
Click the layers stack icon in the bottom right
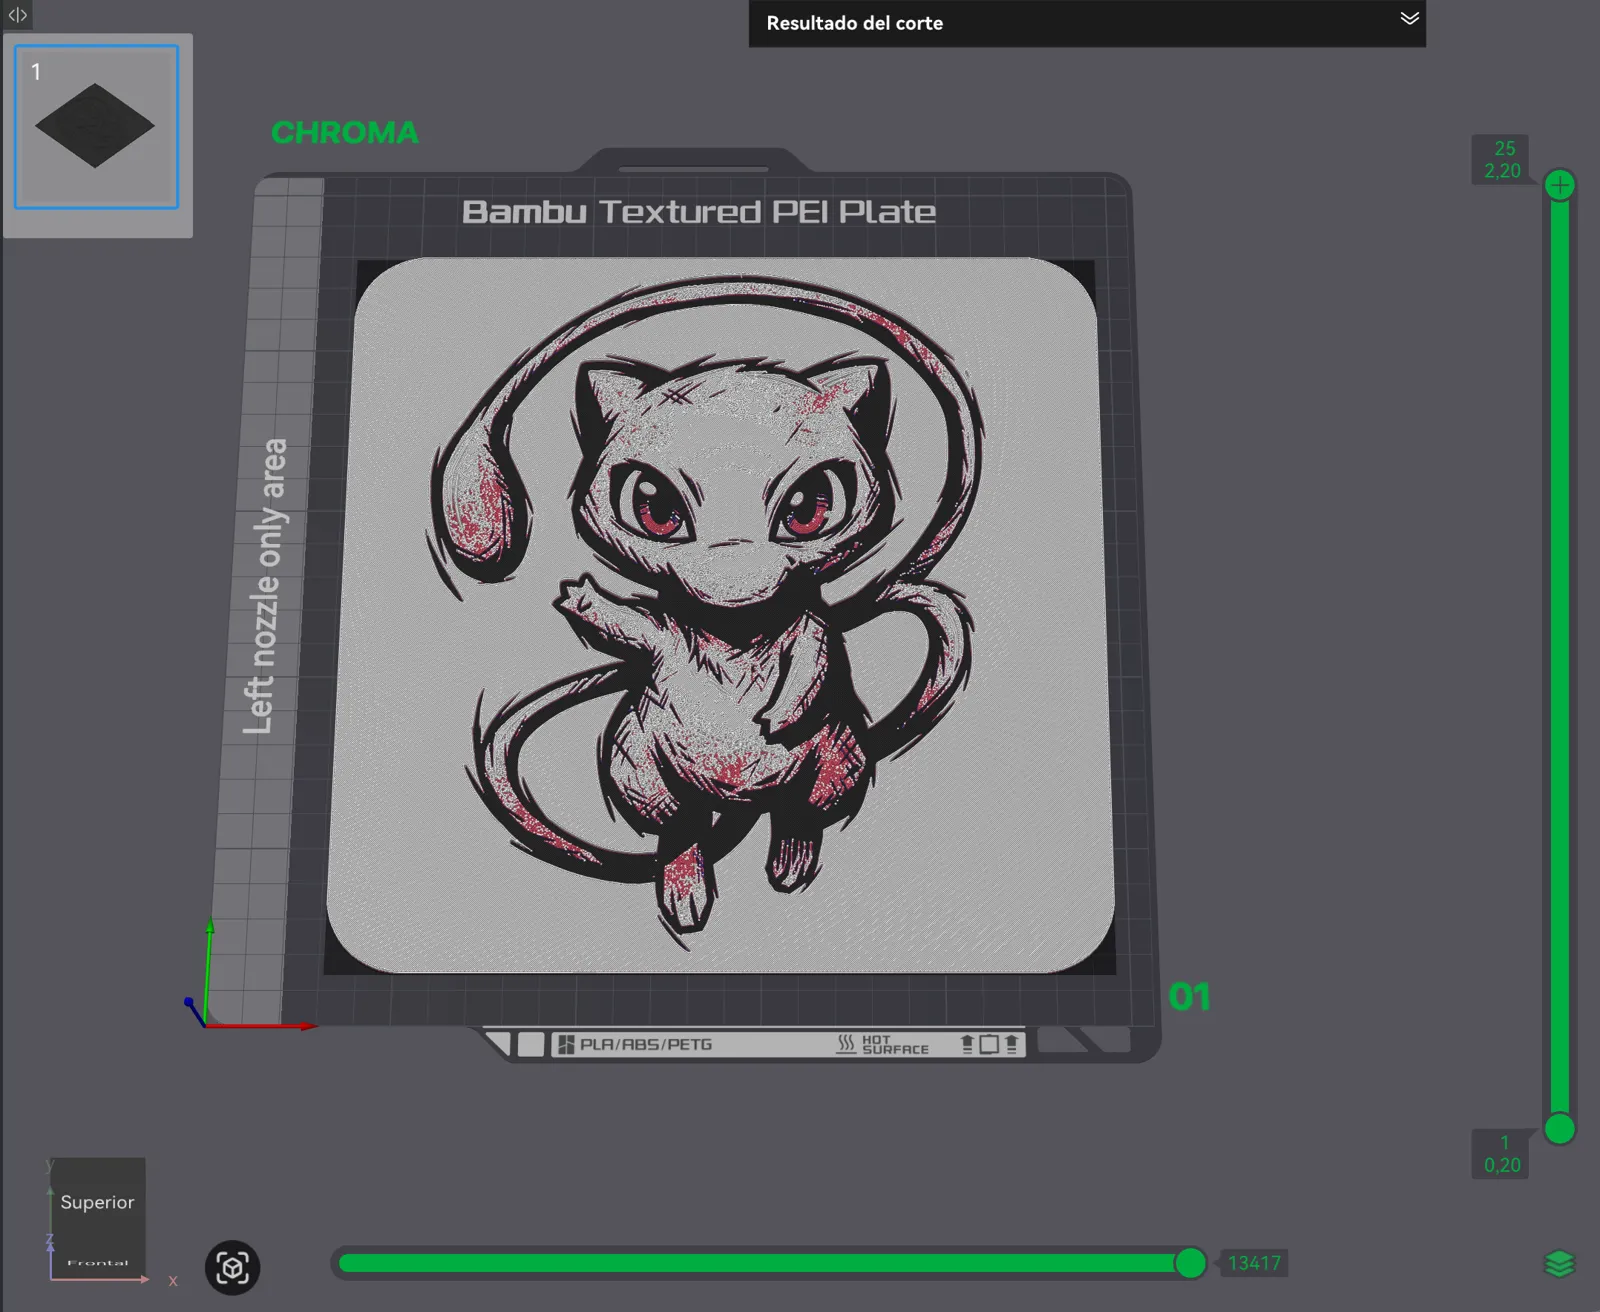(x=1560, y=1264)
